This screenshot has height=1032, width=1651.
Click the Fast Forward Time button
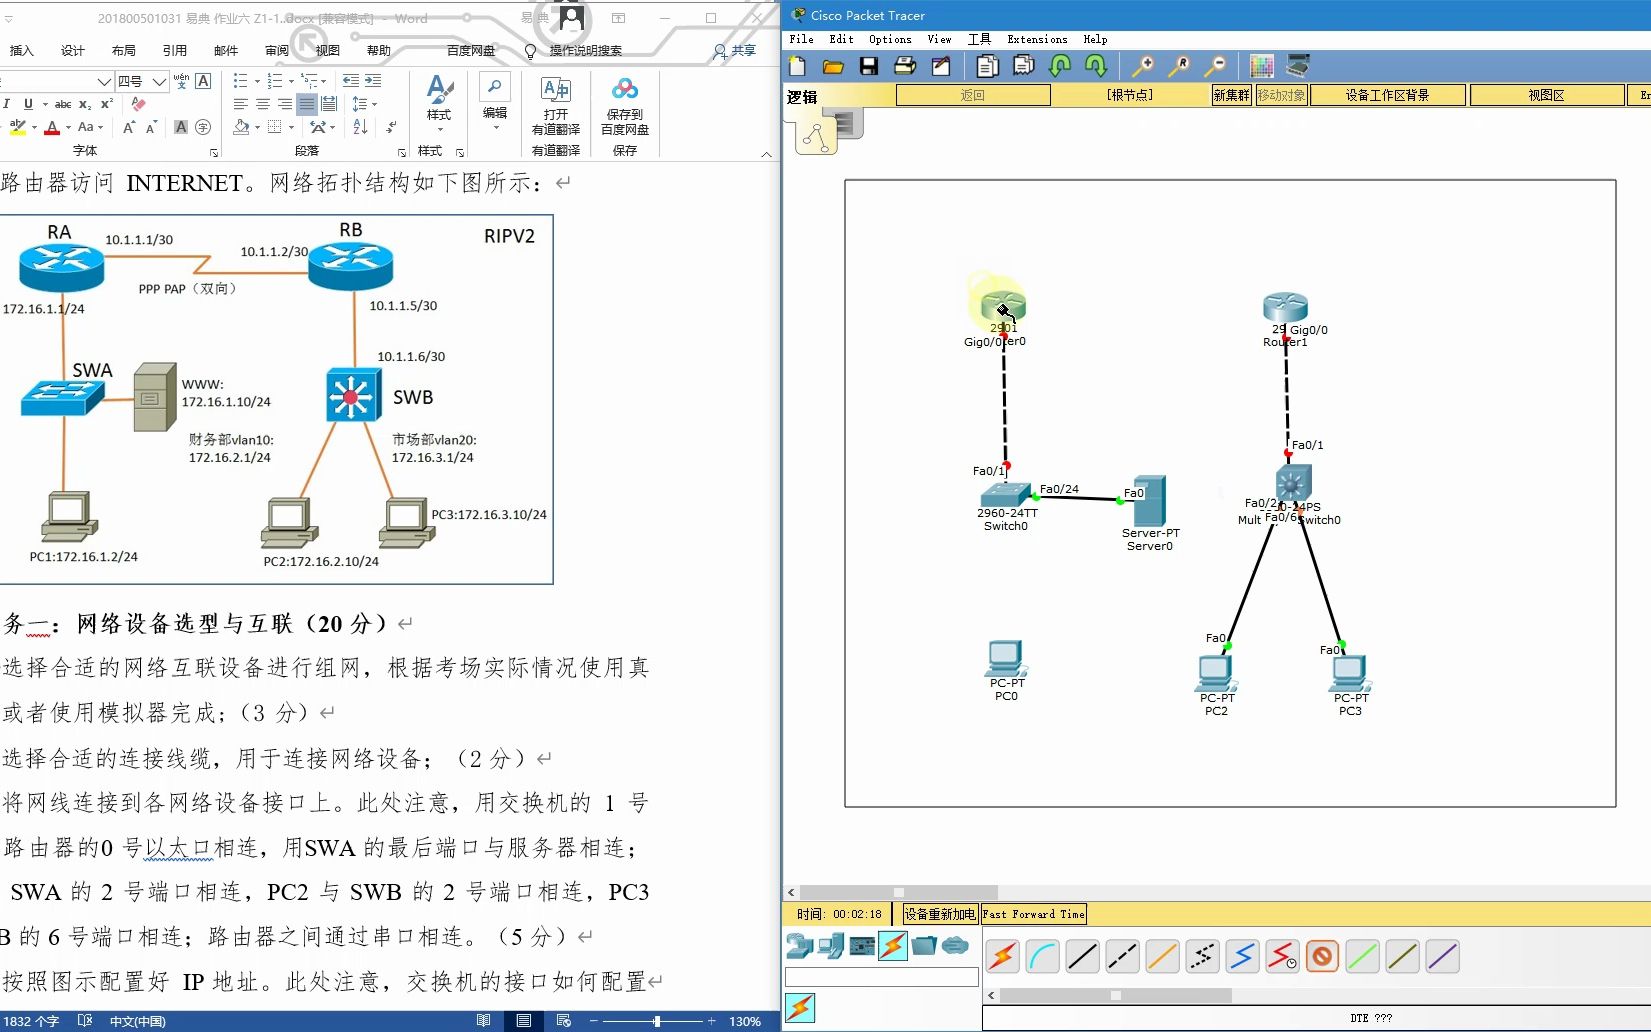click(1034, 913)
